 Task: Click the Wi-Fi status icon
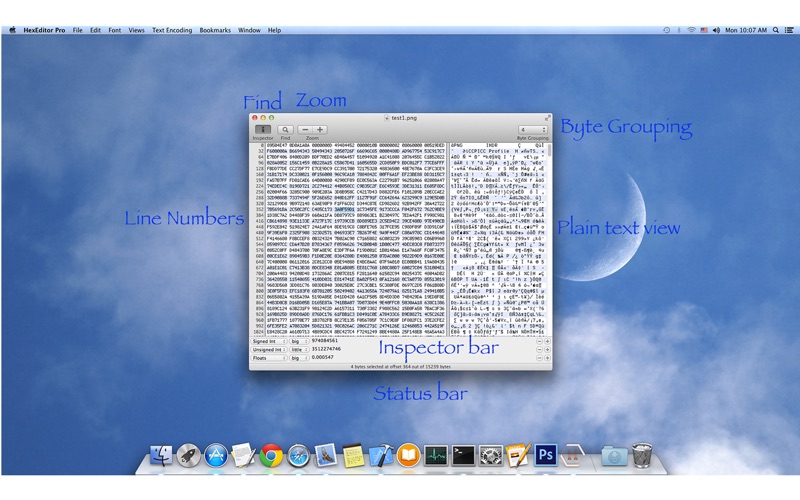click(x=691, y=30)
